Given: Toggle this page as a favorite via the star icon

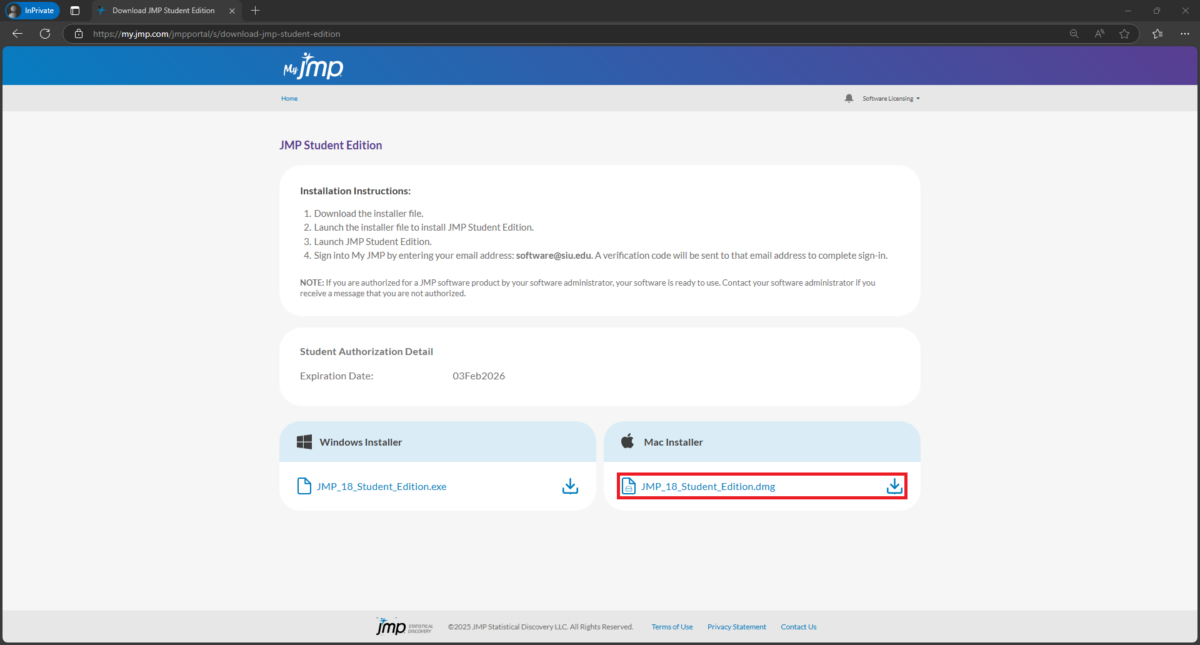Looking at the screenshot, I should coord(1124,33).
